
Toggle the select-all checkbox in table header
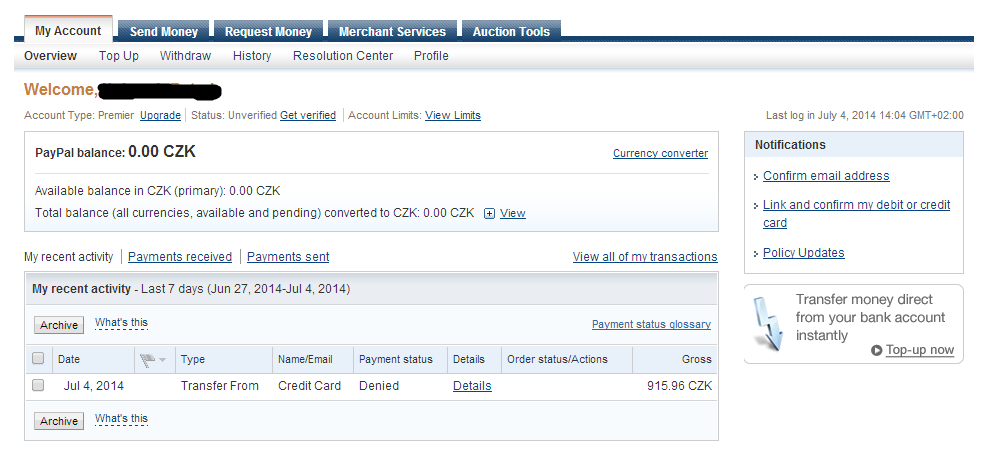pos(38,358)
